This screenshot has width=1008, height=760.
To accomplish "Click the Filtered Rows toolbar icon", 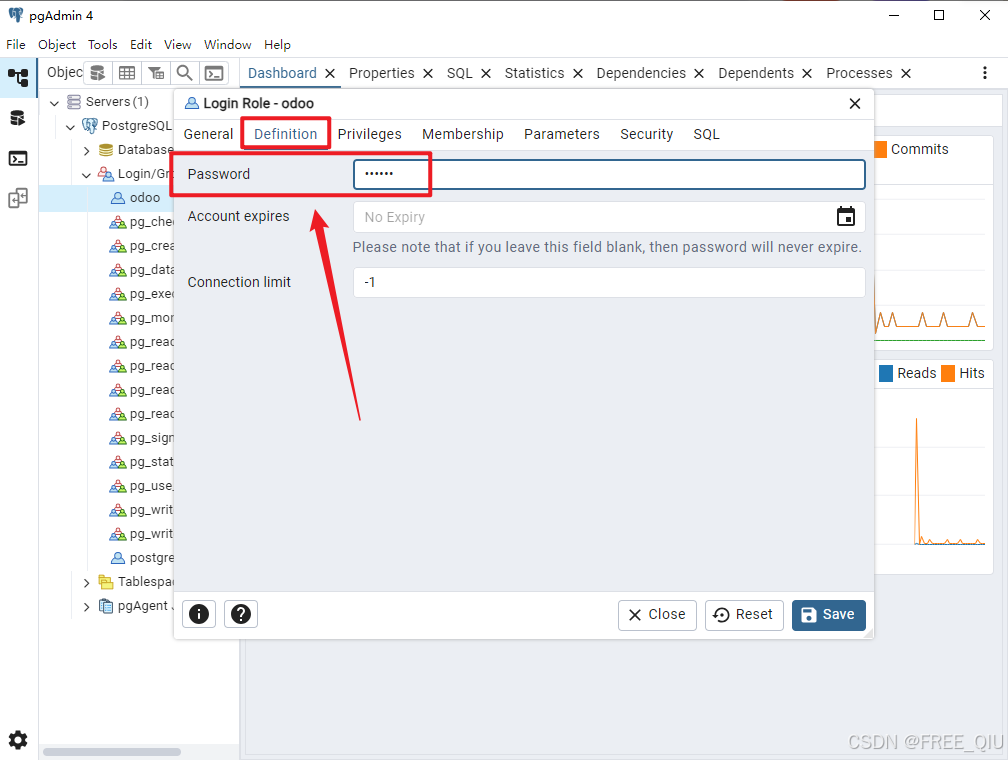I will (x=156, y=73).
